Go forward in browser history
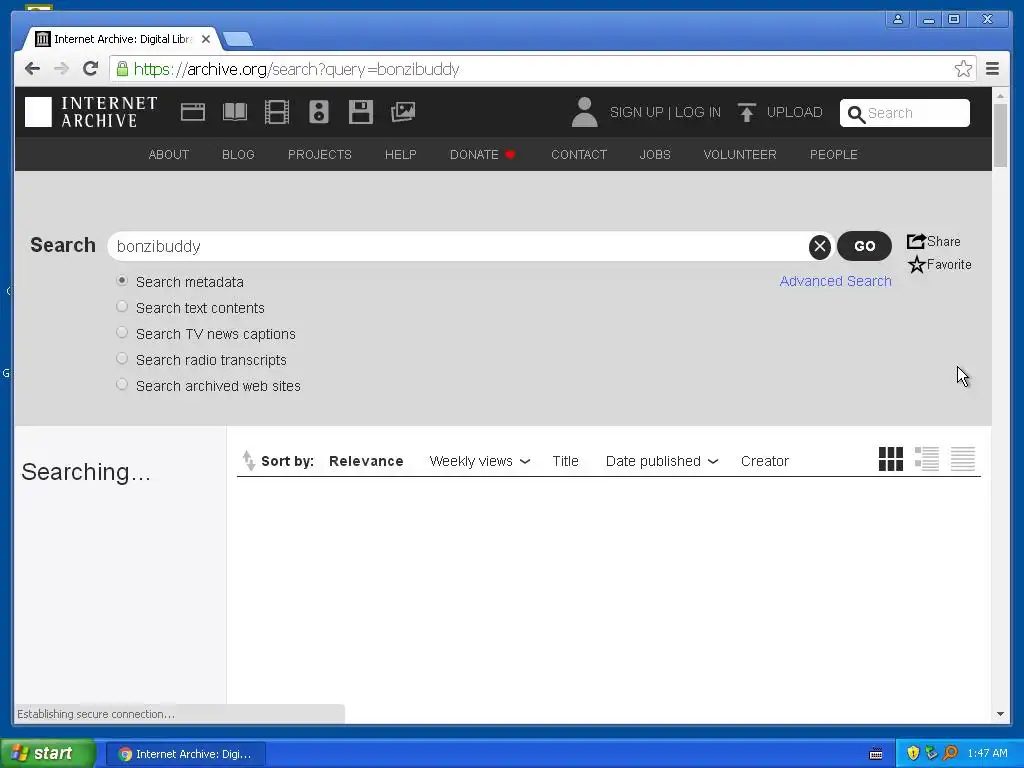The image size is (1024, 768). [61, 69]
